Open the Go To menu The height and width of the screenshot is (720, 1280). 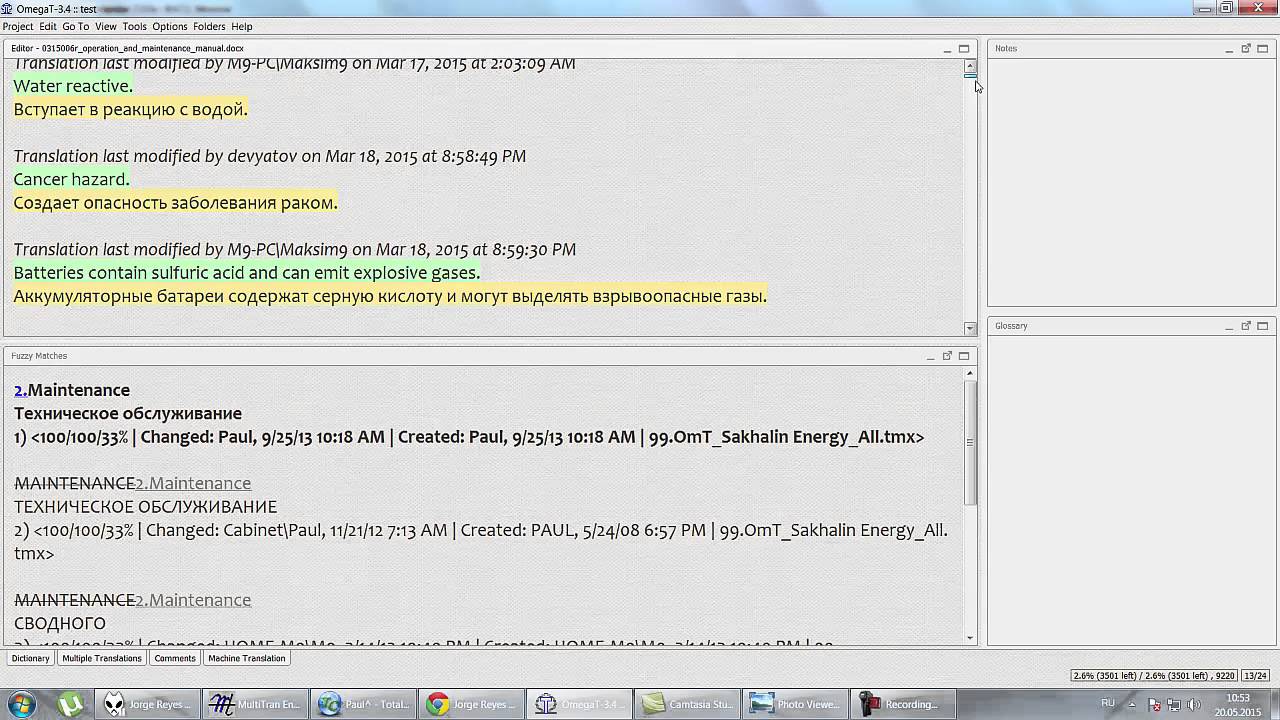click(x=76, y=26)
